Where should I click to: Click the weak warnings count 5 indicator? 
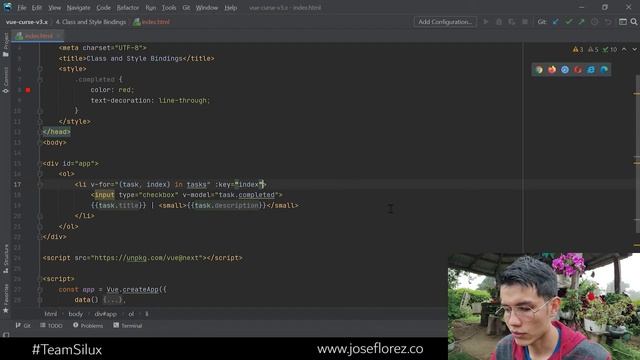tap(593, 49)
